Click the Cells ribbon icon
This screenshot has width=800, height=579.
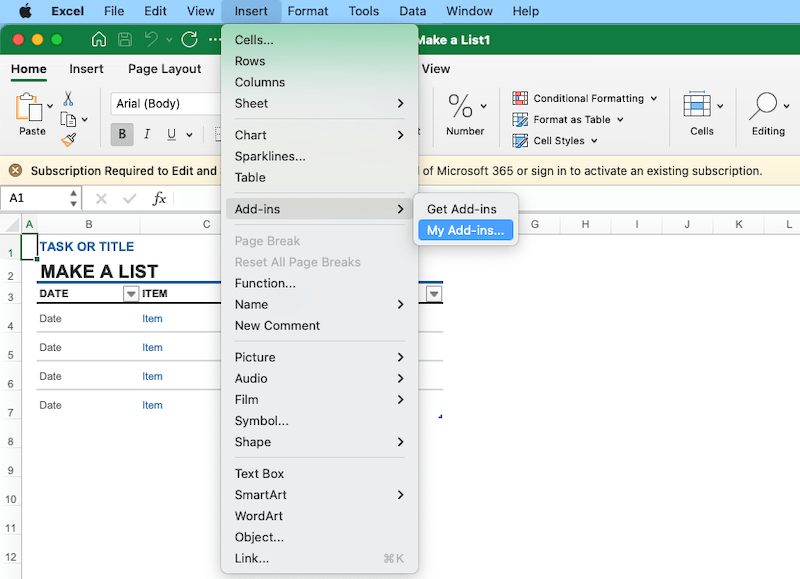click(696, 105)
